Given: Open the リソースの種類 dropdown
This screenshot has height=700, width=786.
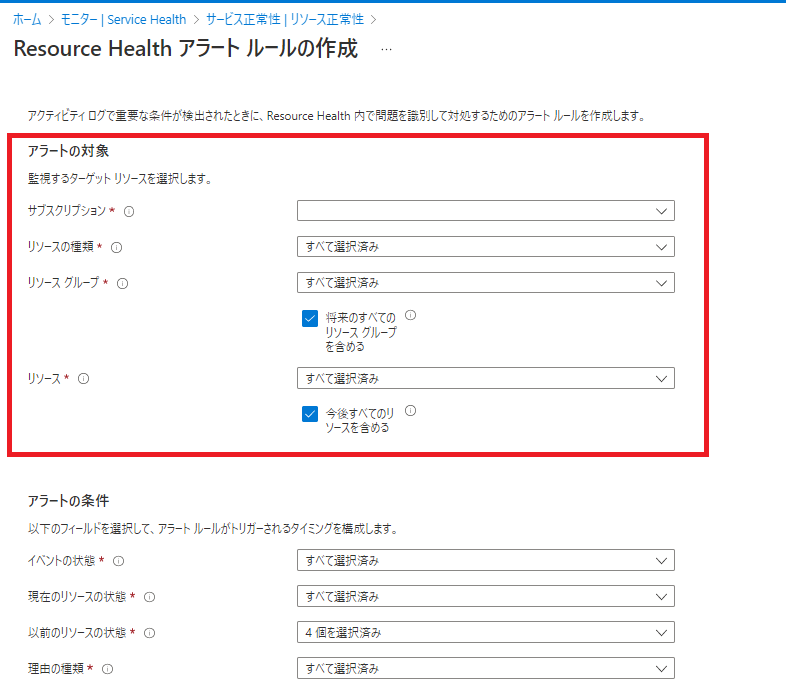Looking at the screenshot, I should (x=486, y=247).
